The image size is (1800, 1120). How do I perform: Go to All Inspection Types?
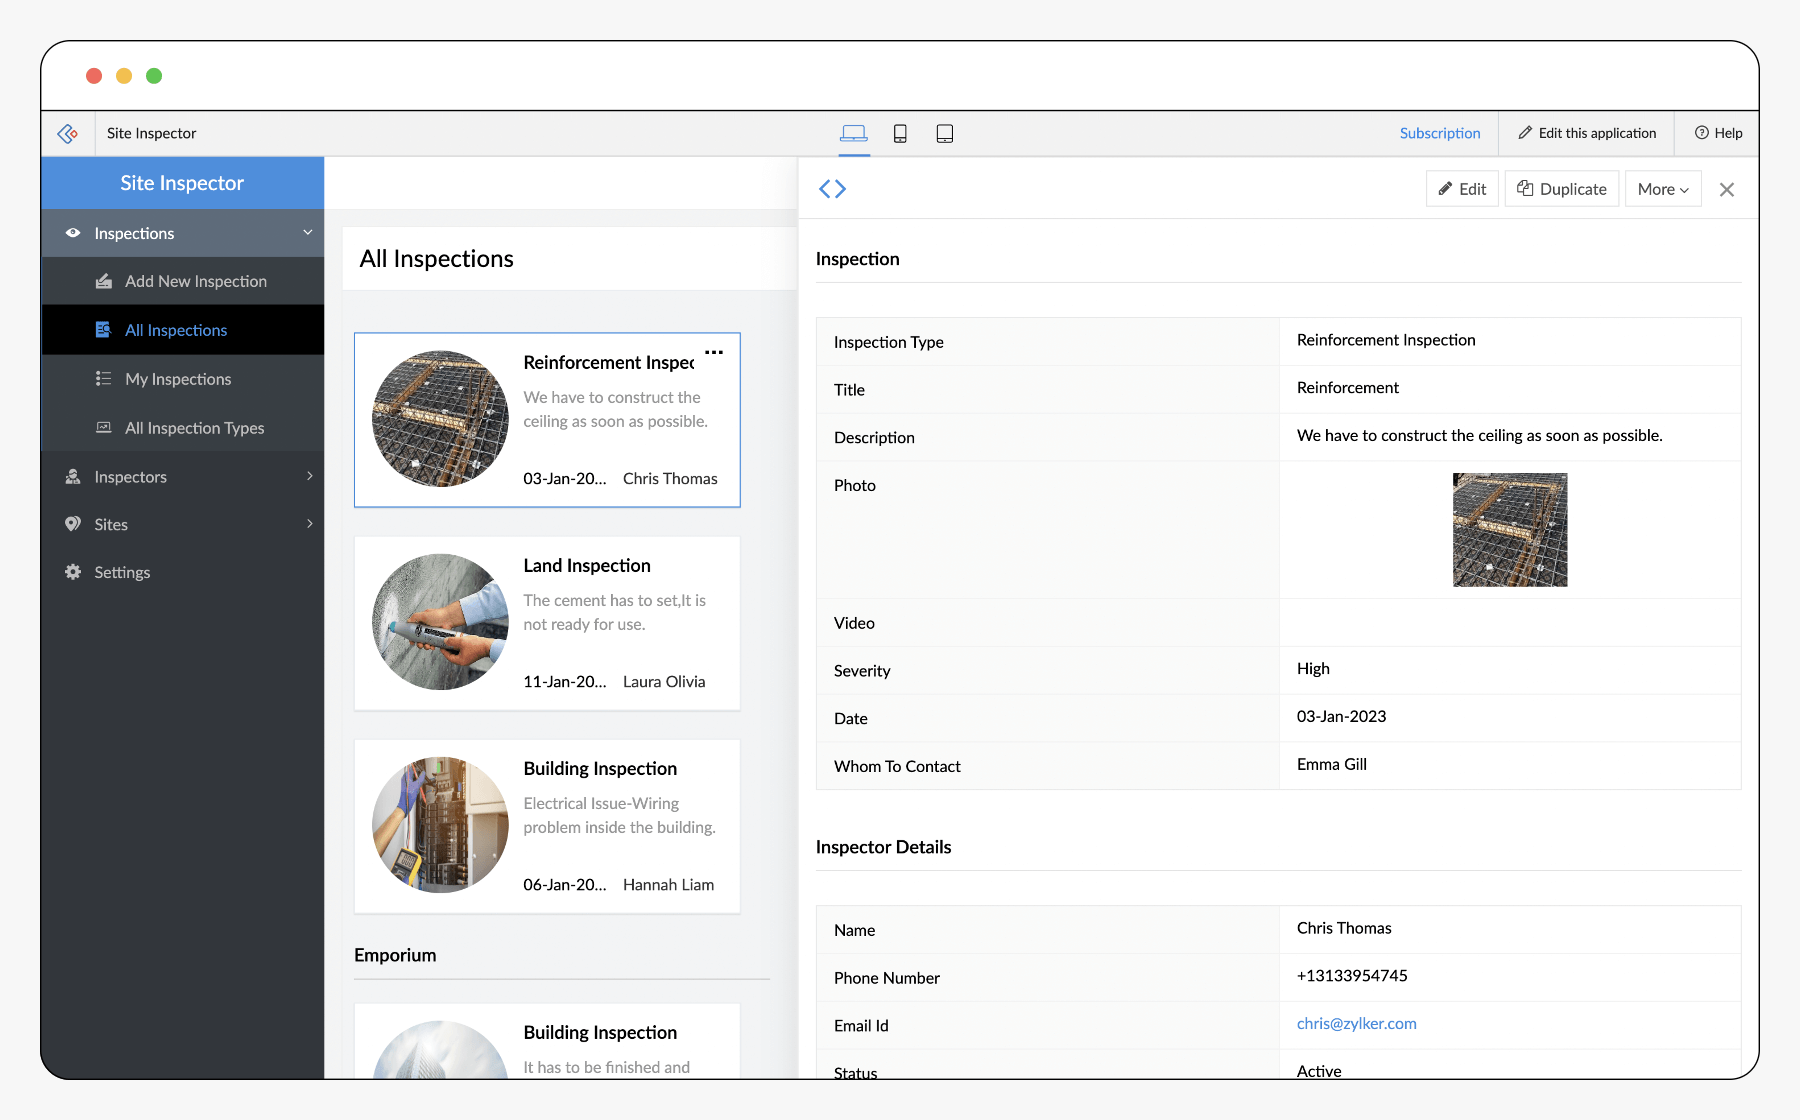tap(194, 428)
